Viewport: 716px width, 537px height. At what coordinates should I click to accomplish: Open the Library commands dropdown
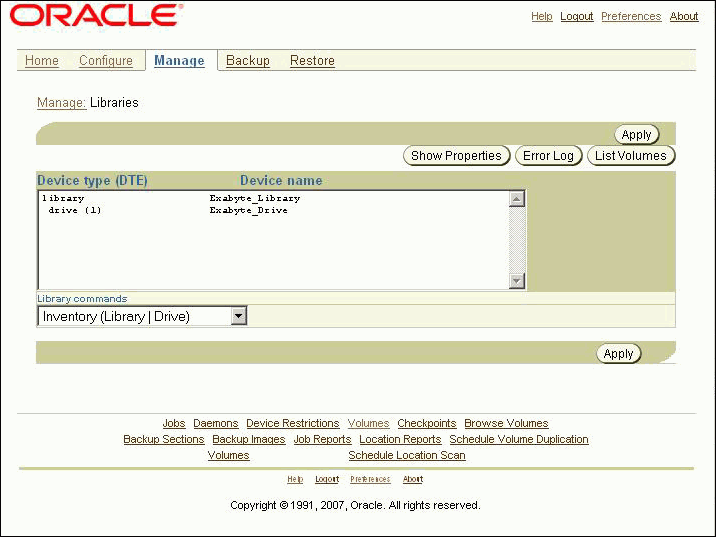click(142, 316)
